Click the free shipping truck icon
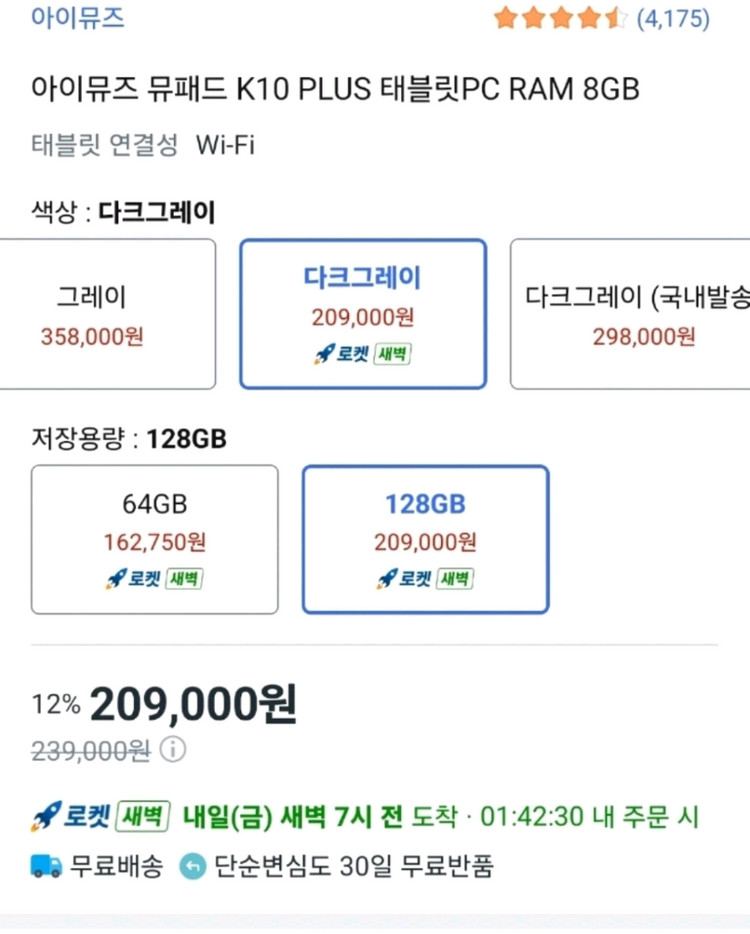This screenshot has height=934, width=750. tap(44, 868)
